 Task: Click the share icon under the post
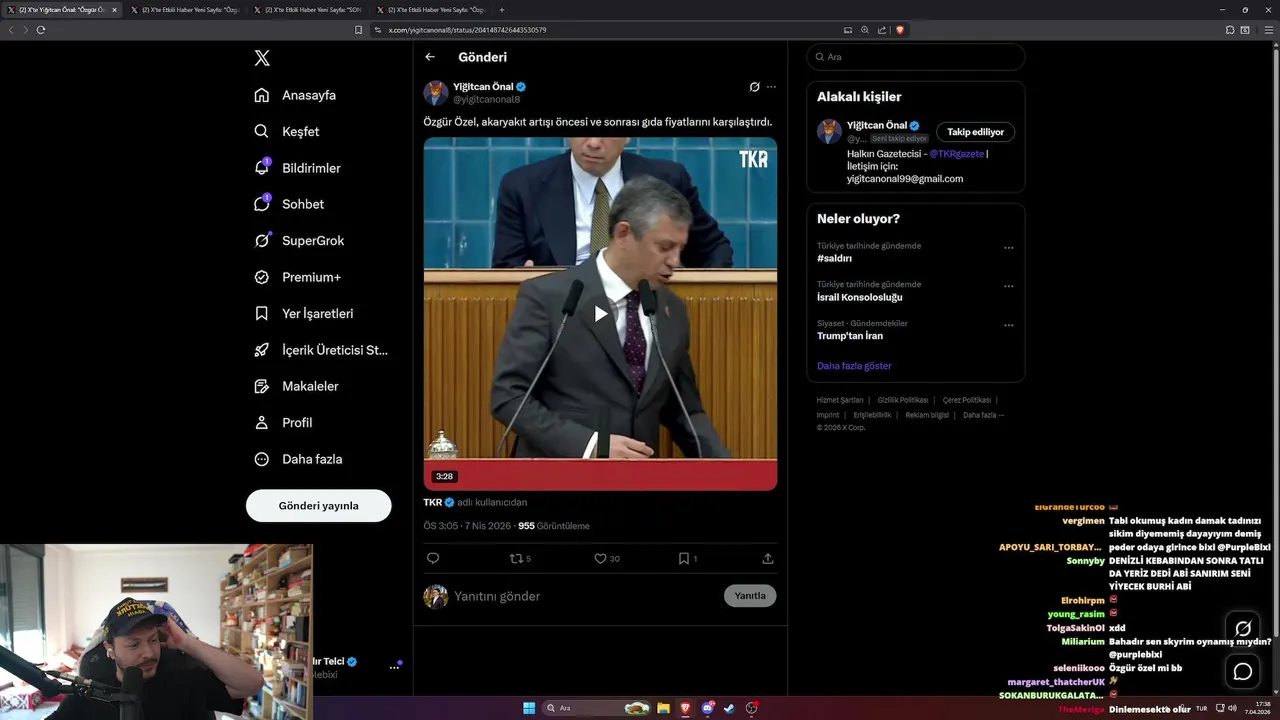tap(768, 558)
